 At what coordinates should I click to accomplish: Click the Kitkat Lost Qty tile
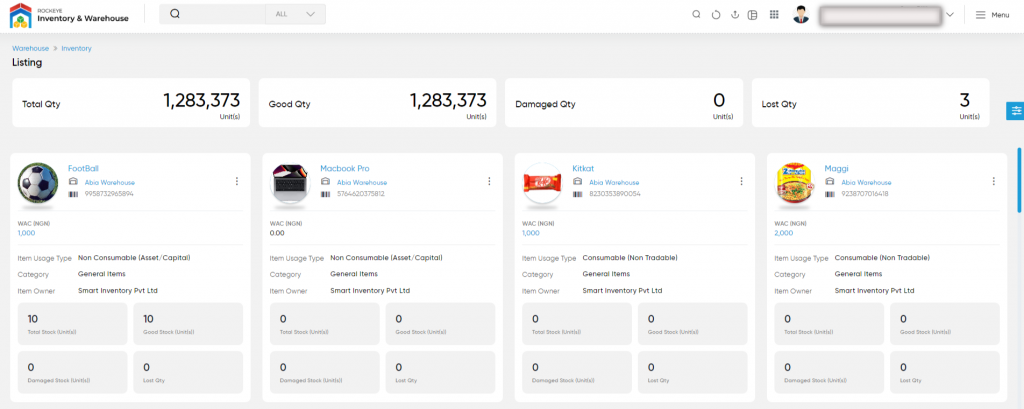coord(692,372)
